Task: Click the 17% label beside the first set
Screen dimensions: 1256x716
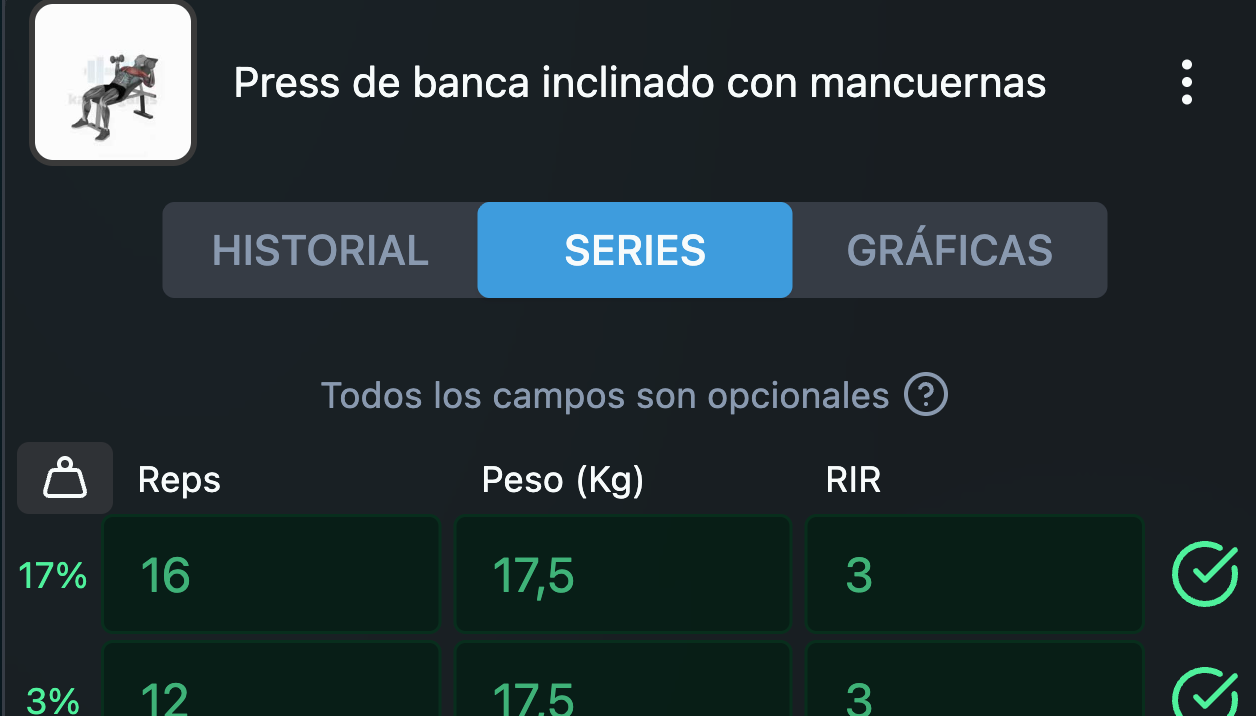Action: [x=52, y=575]
